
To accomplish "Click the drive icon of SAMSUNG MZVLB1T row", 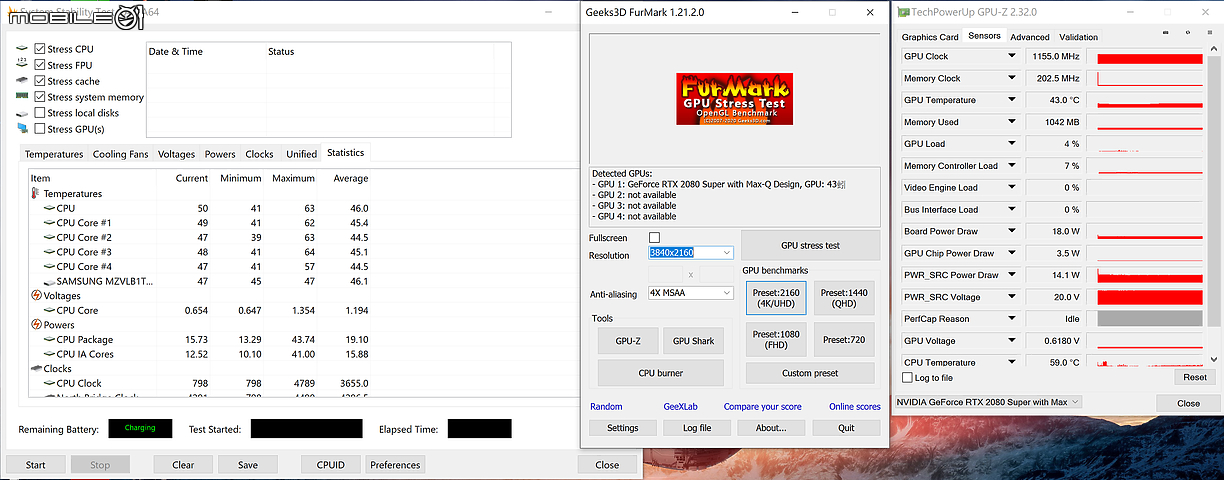I will pyautogui.click(x=49, y=282).
